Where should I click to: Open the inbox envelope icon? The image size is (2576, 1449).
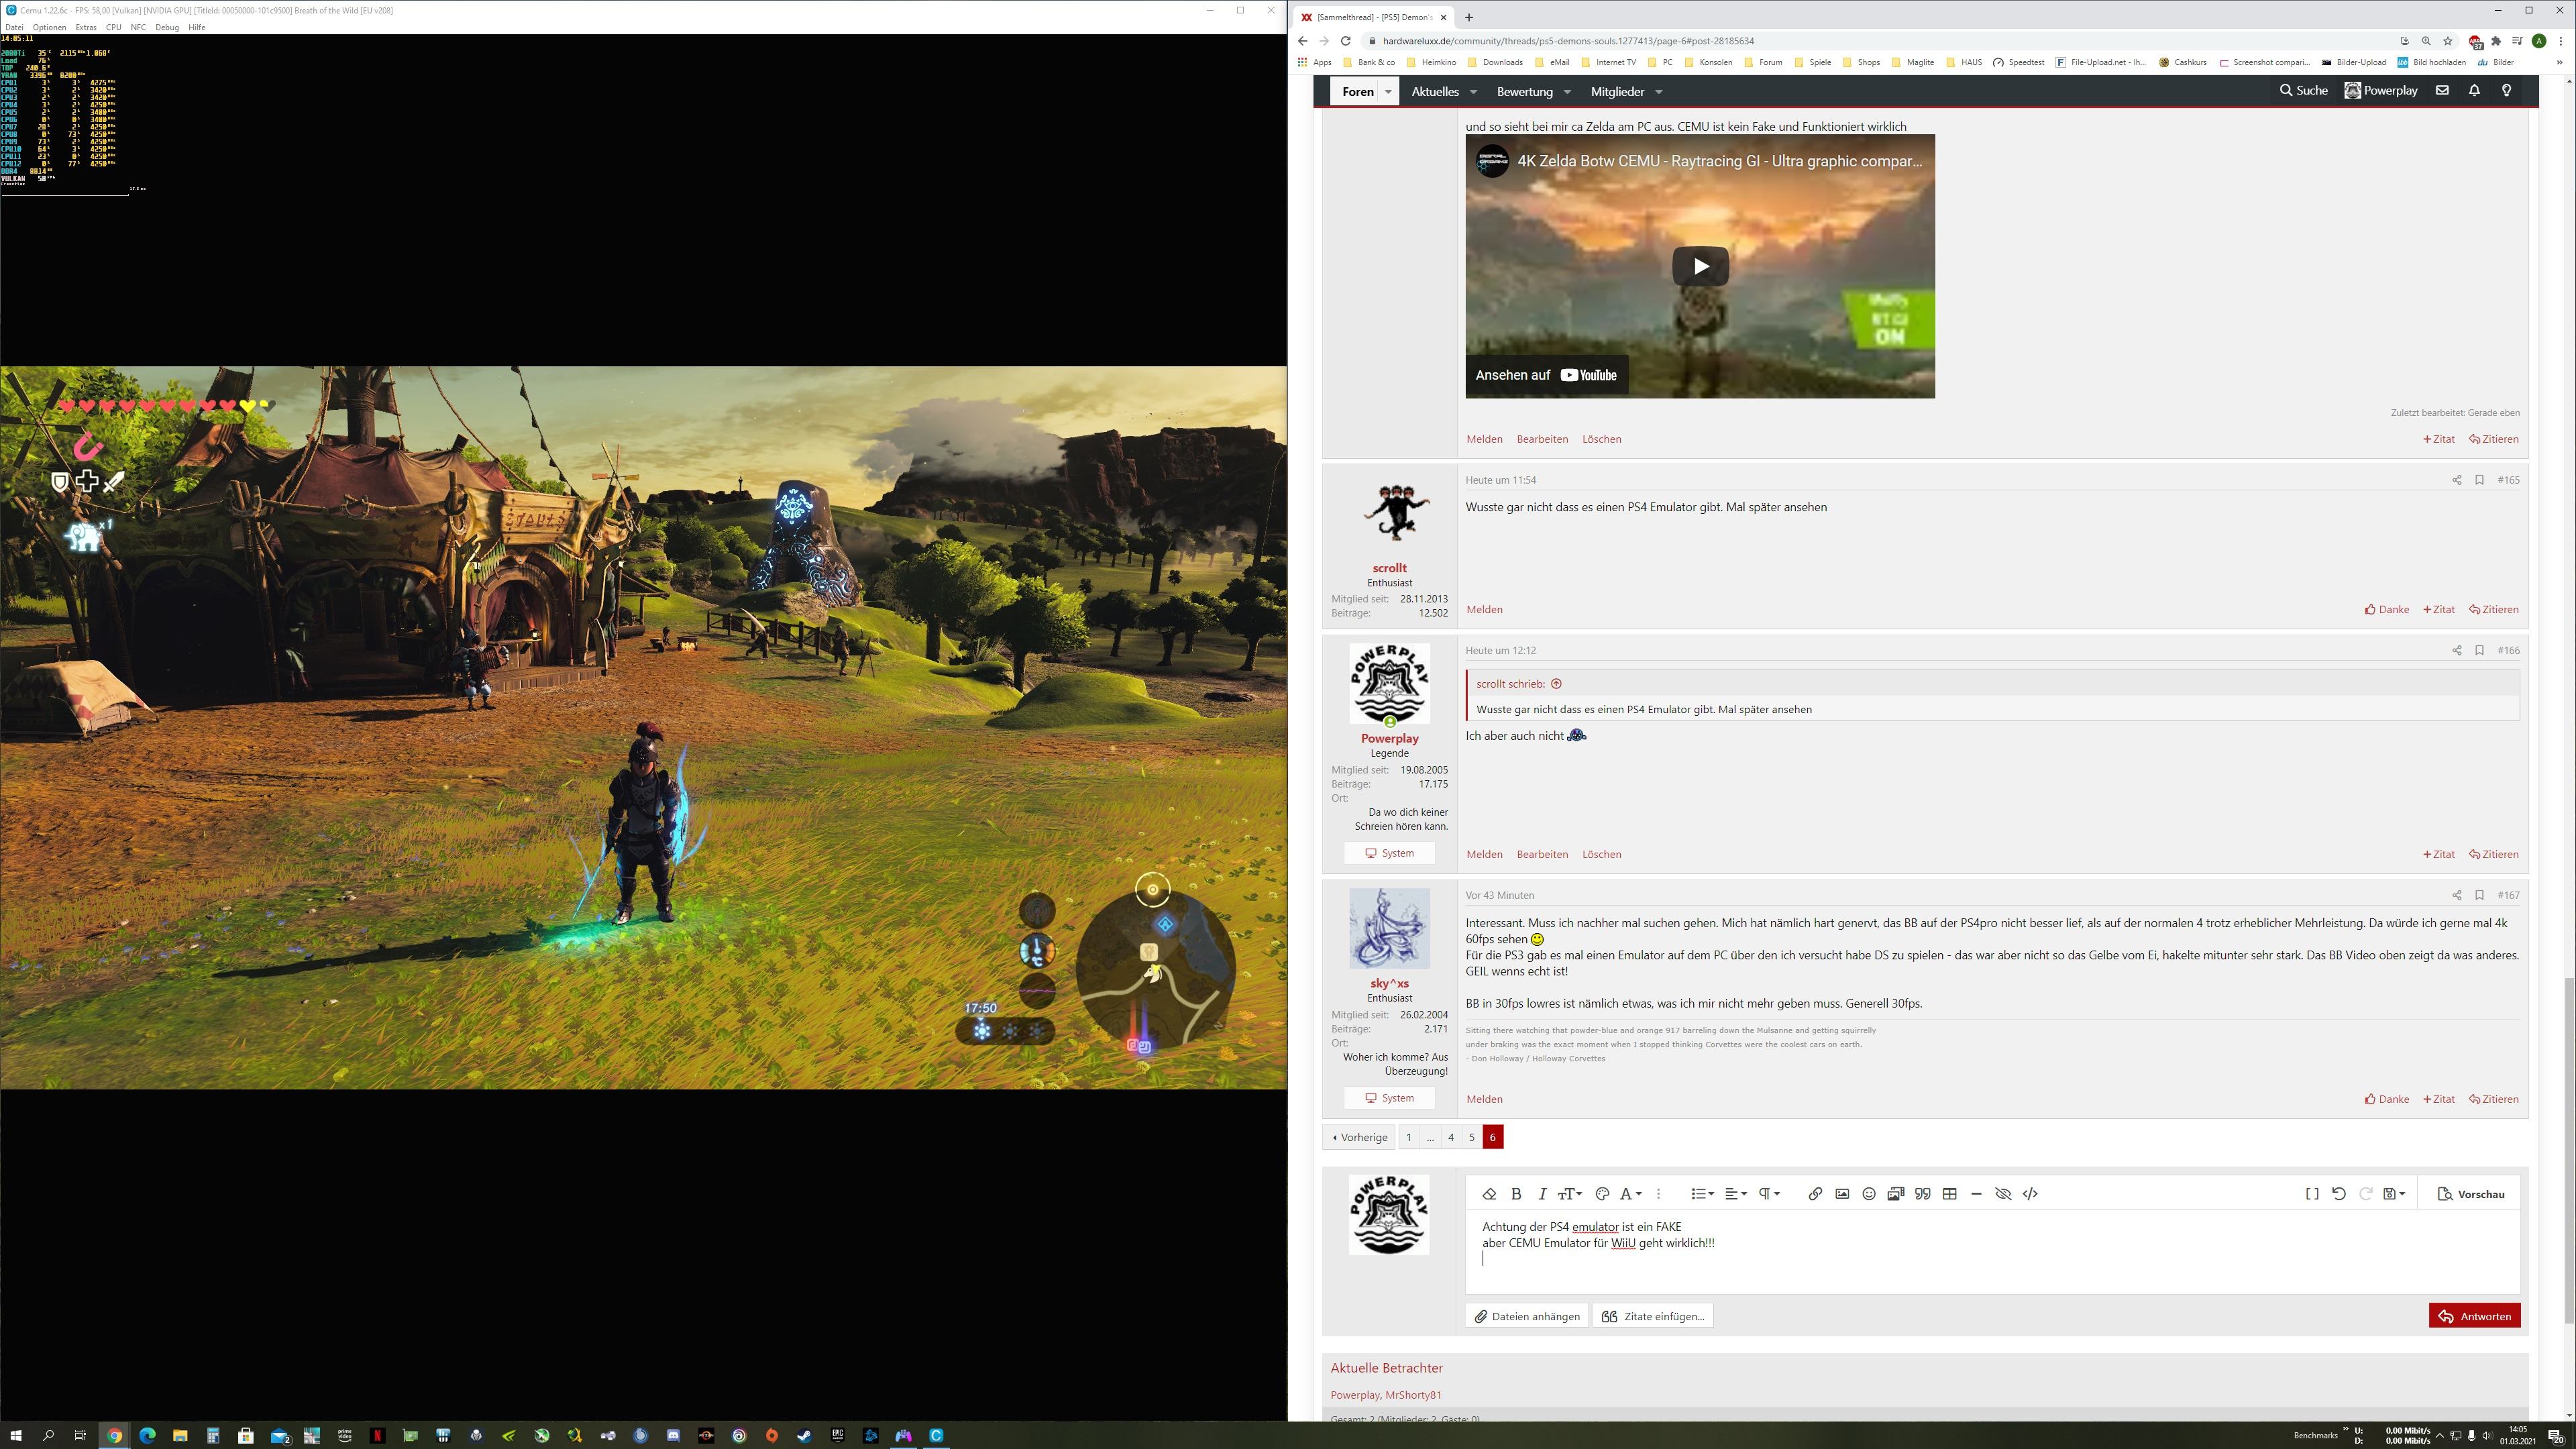tap(2442, 90)
